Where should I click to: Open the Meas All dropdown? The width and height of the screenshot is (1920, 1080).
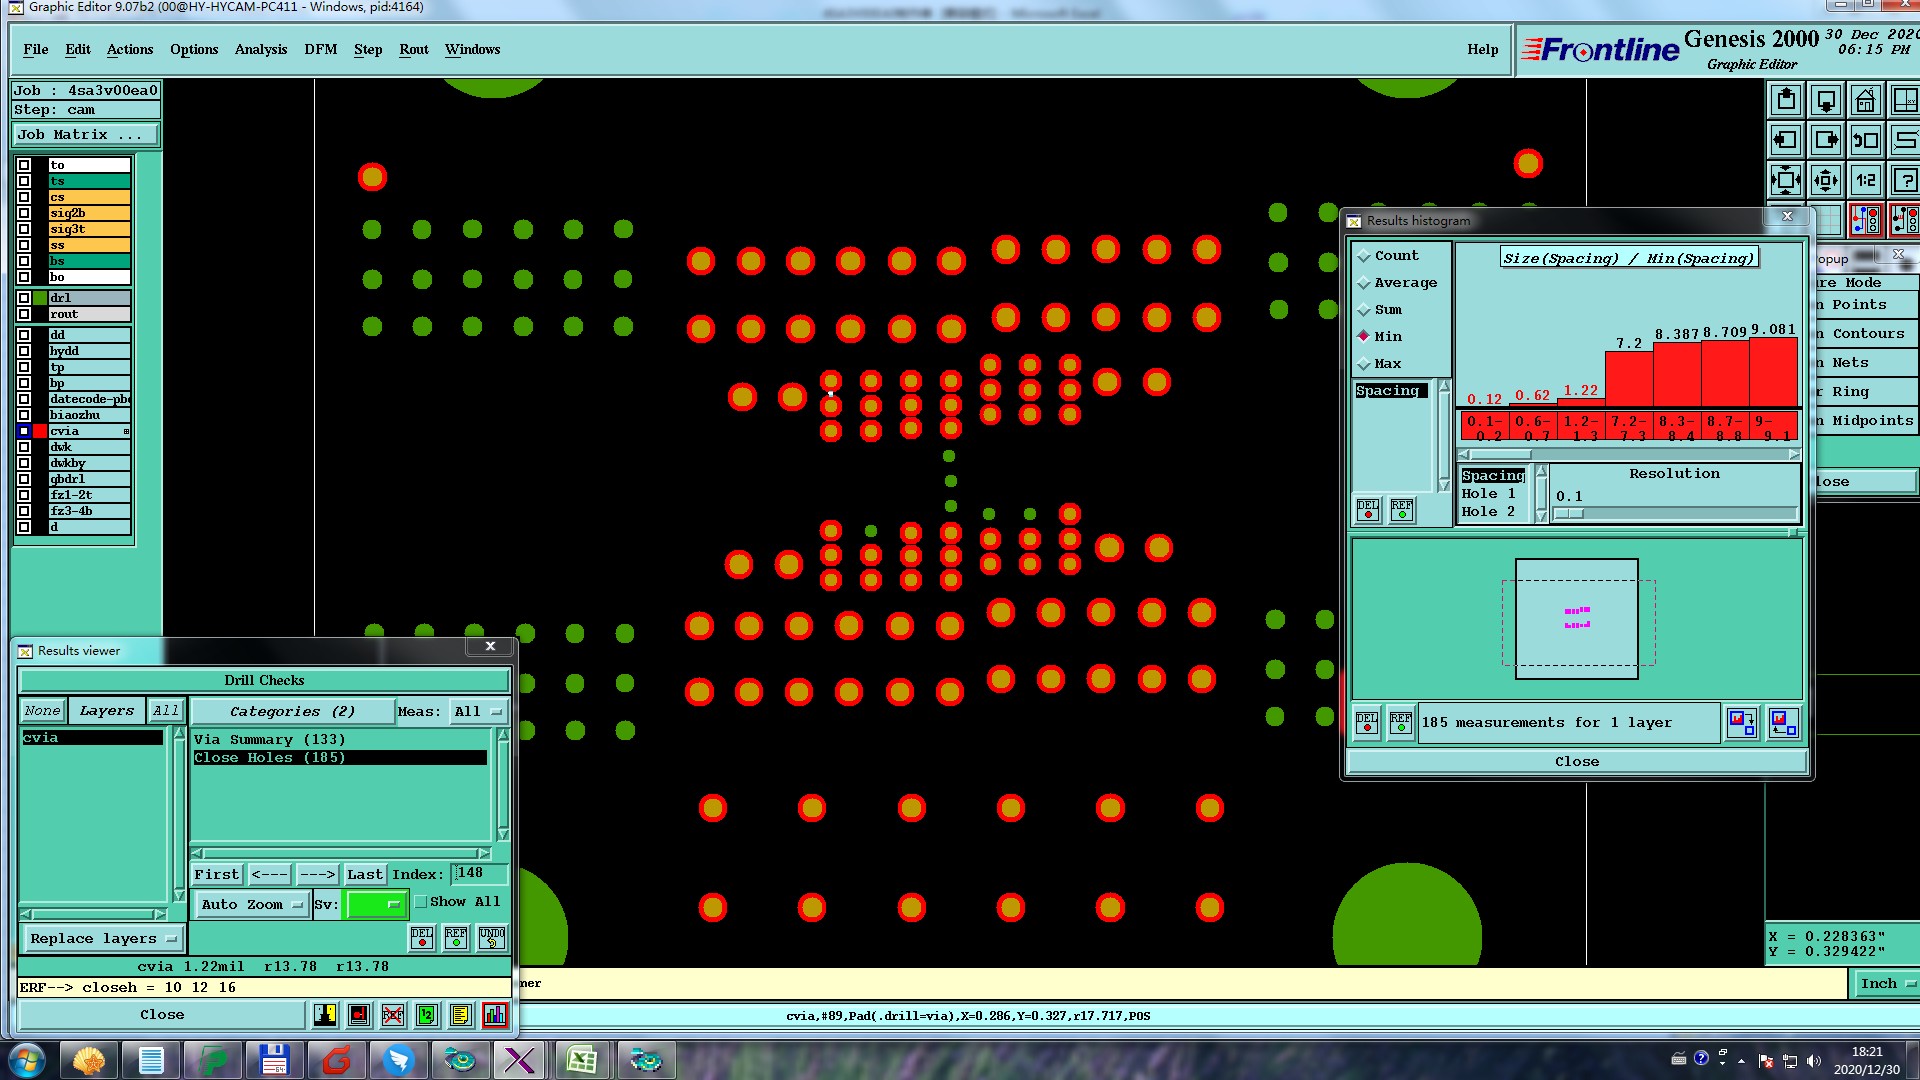coord(477,712)
